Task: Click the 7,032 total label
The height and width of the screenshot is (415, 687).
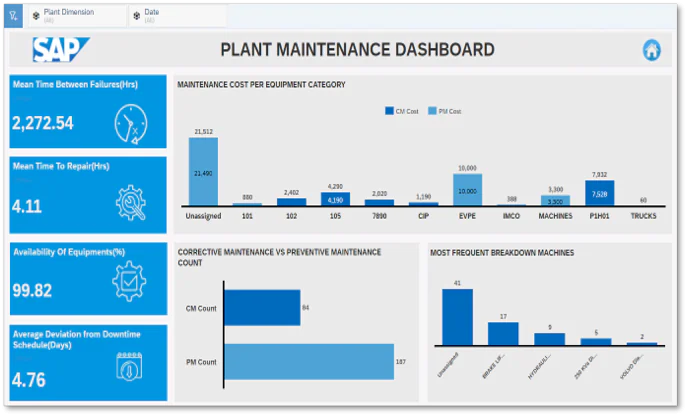Action: click(599, 174)
